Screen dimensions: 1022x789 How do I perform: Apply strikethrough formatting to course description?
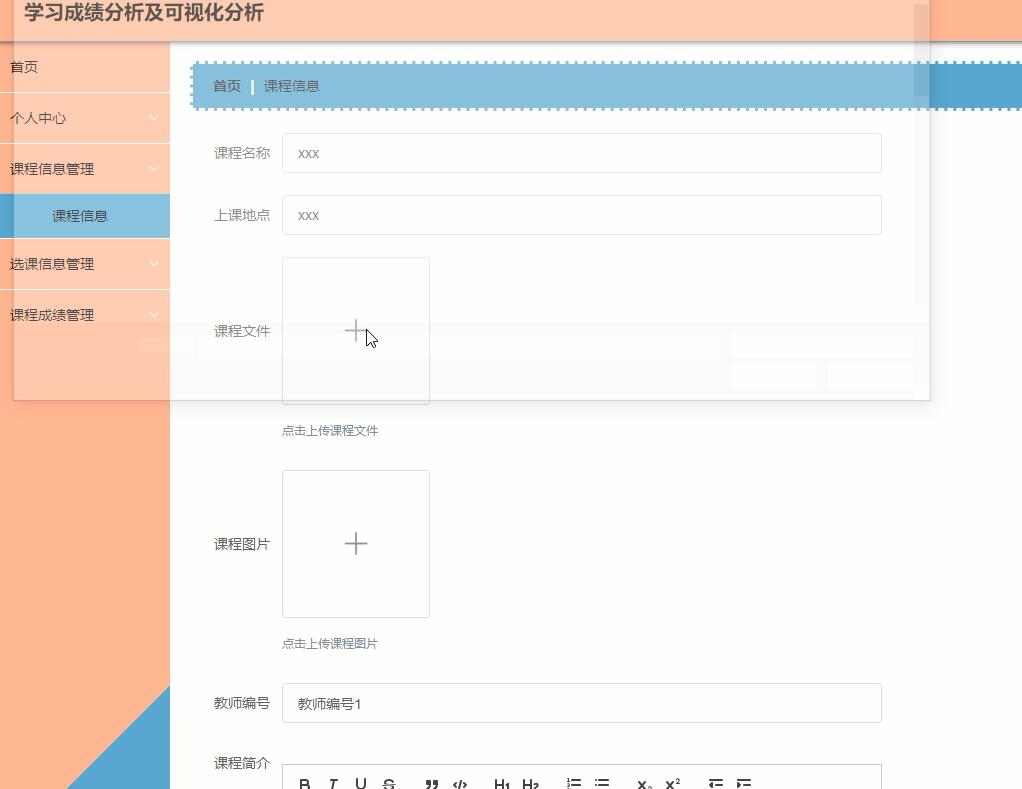[388, 784]
